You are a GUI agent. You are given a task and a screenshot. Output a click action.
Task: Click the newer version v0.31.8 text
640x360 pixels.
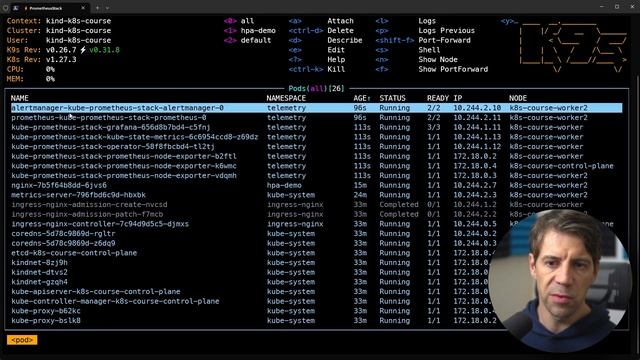coord(104,50)
